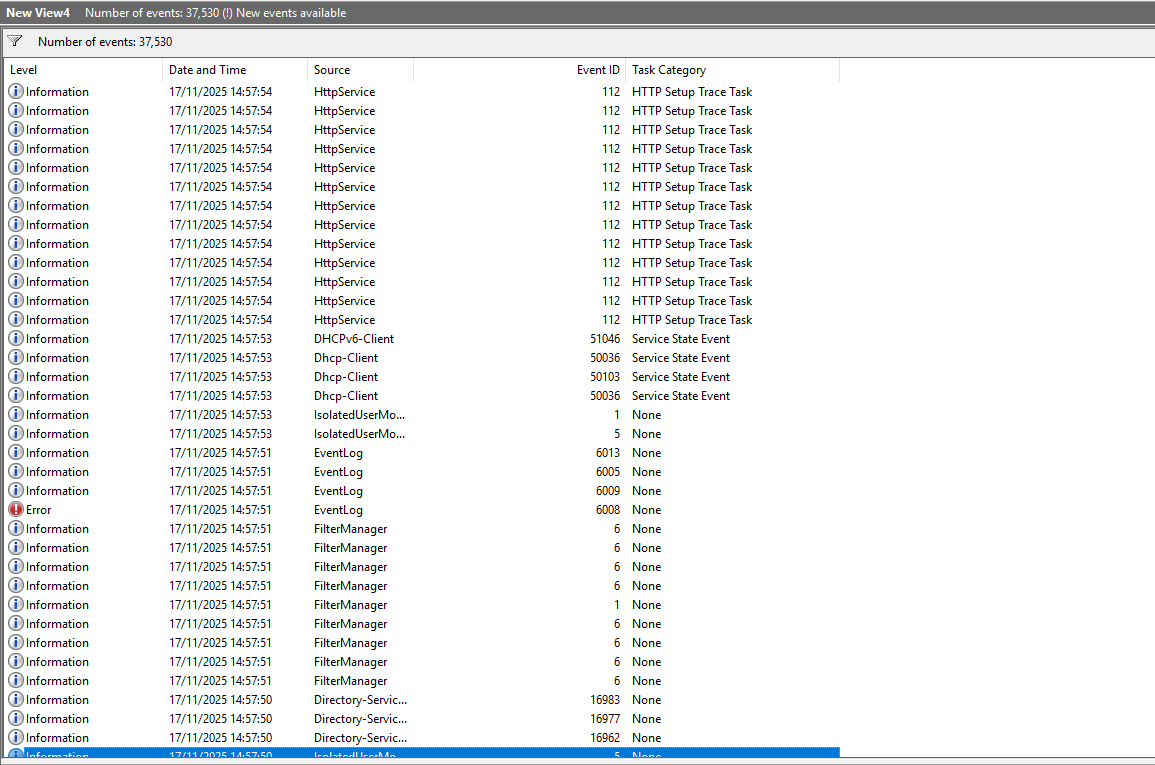Select the DHCPv6-Client source cell

point(354,339)
